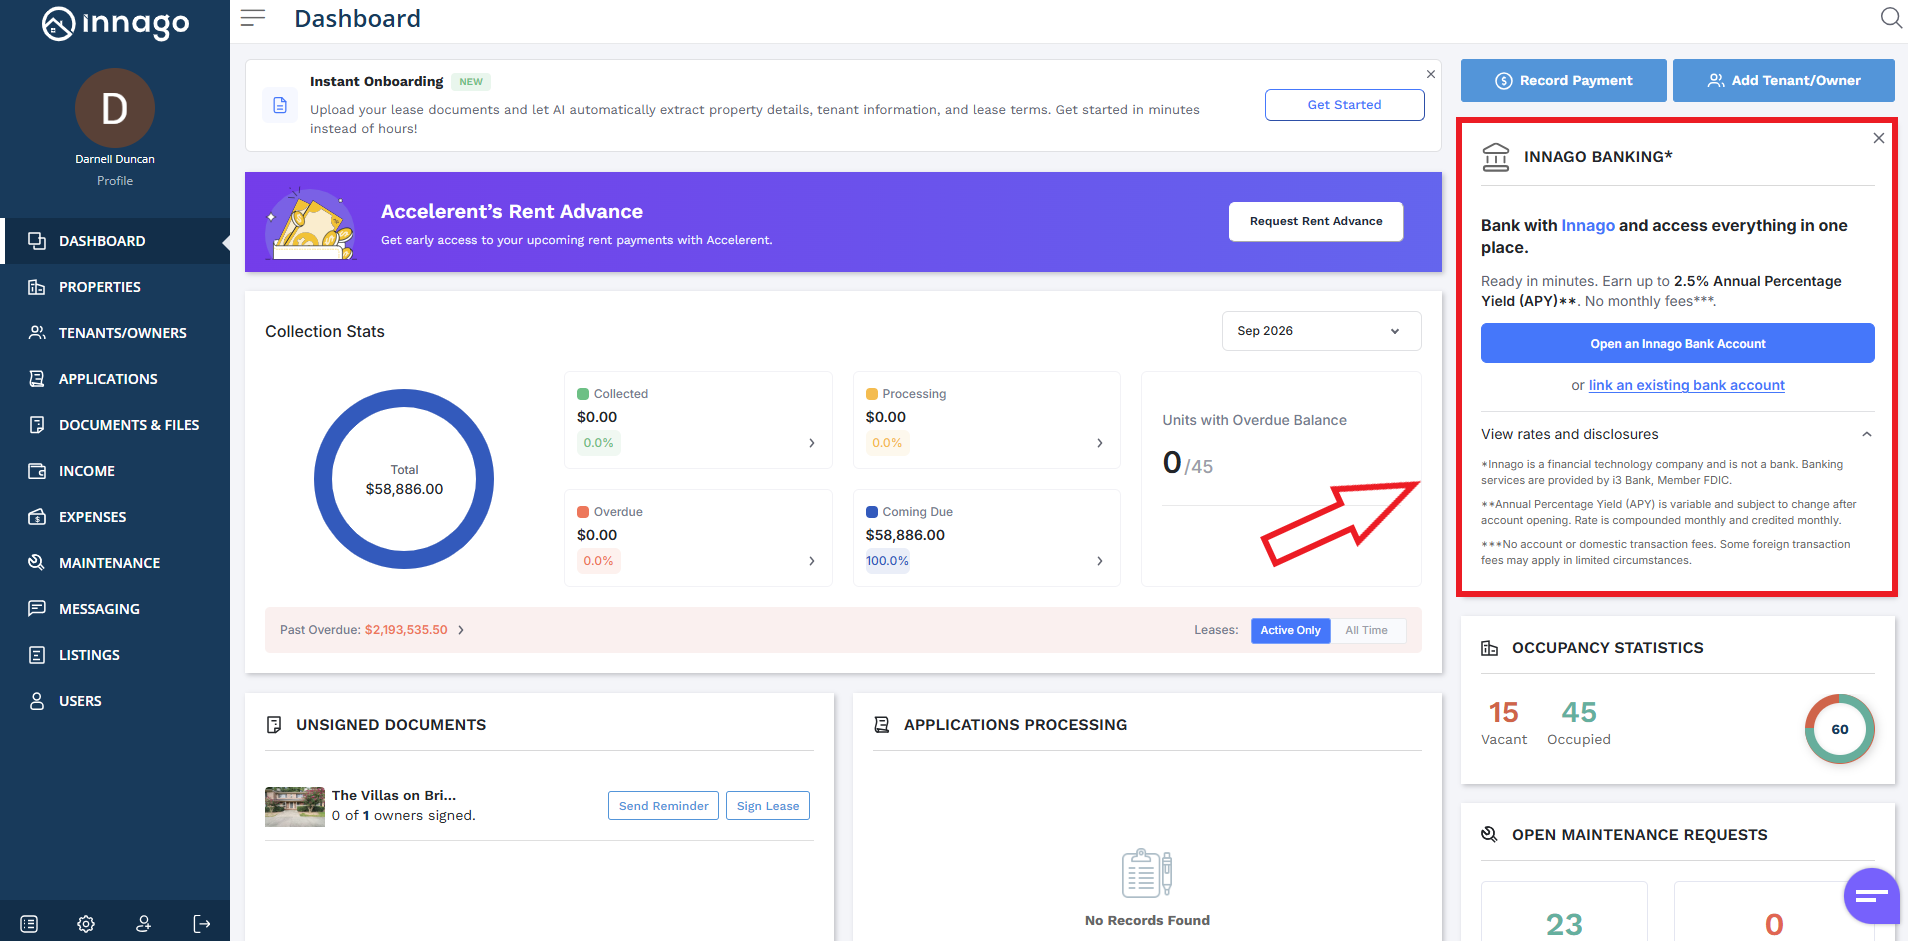Viewport: 1908px width, 941px height.
Task: Click the user account icon in sidebar footer
Action: [x=144, y=924]
